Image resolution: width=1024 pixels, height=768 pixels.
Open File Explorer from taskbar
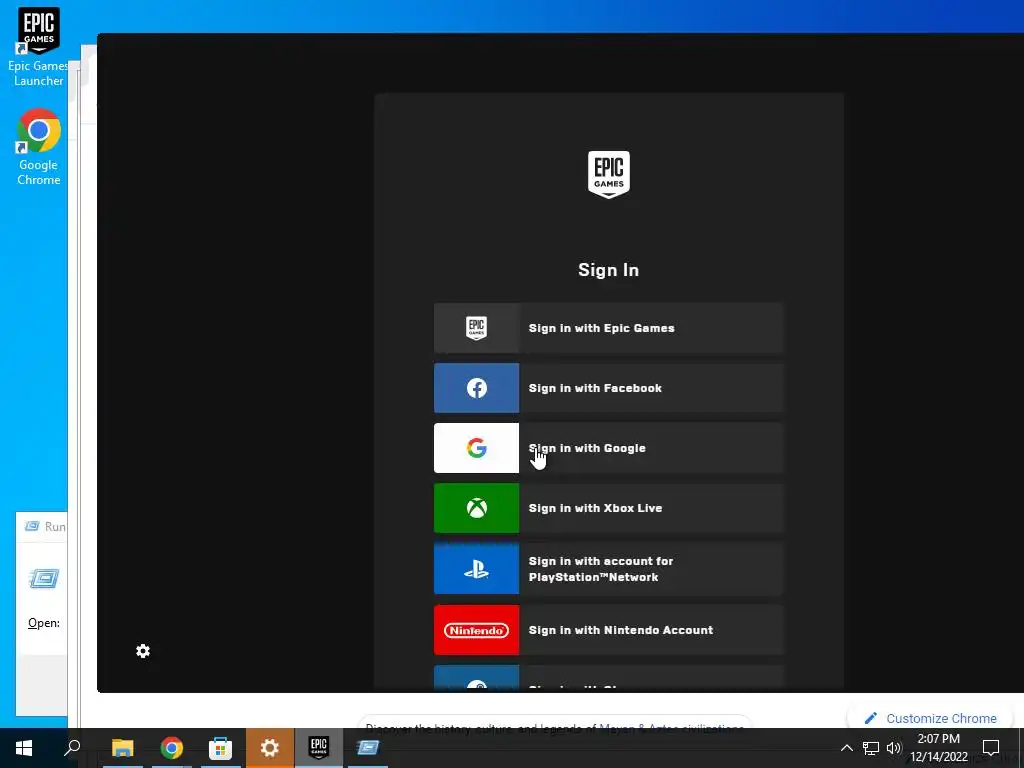click(123, 748)
